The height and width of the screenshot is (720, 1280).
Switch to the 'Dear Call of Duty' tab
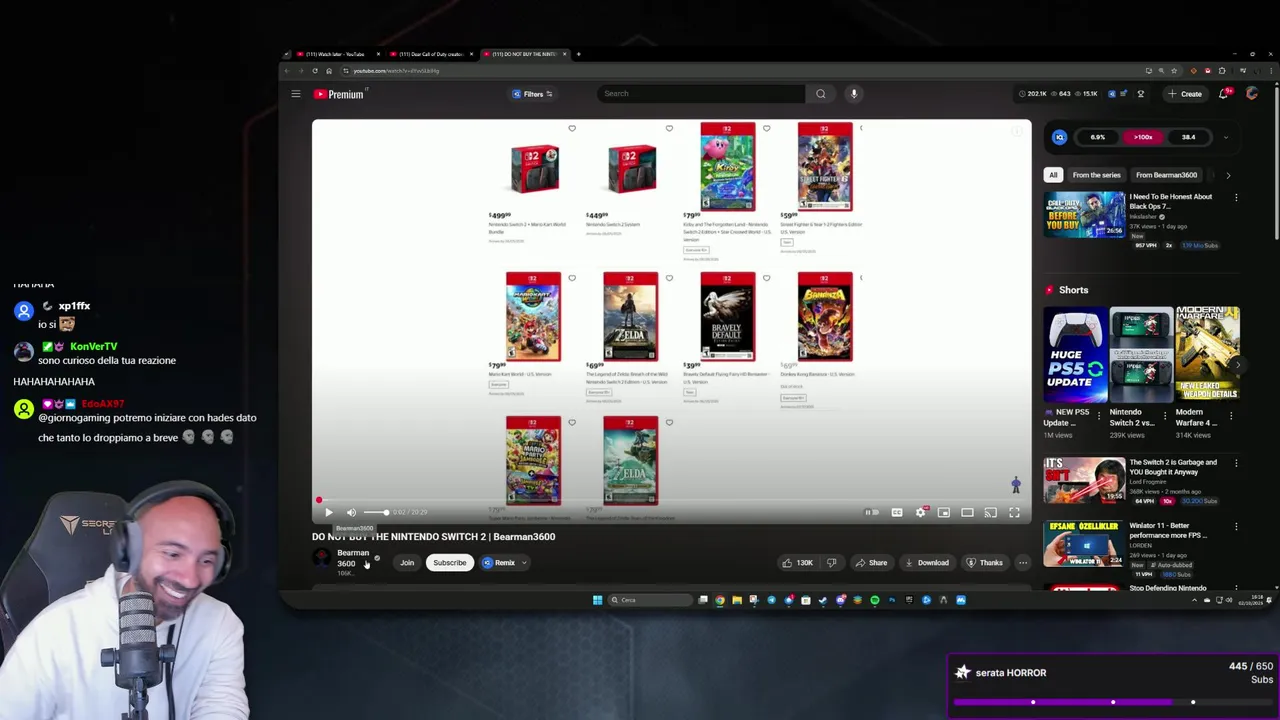pyautogui.click(x=432, y=54)
